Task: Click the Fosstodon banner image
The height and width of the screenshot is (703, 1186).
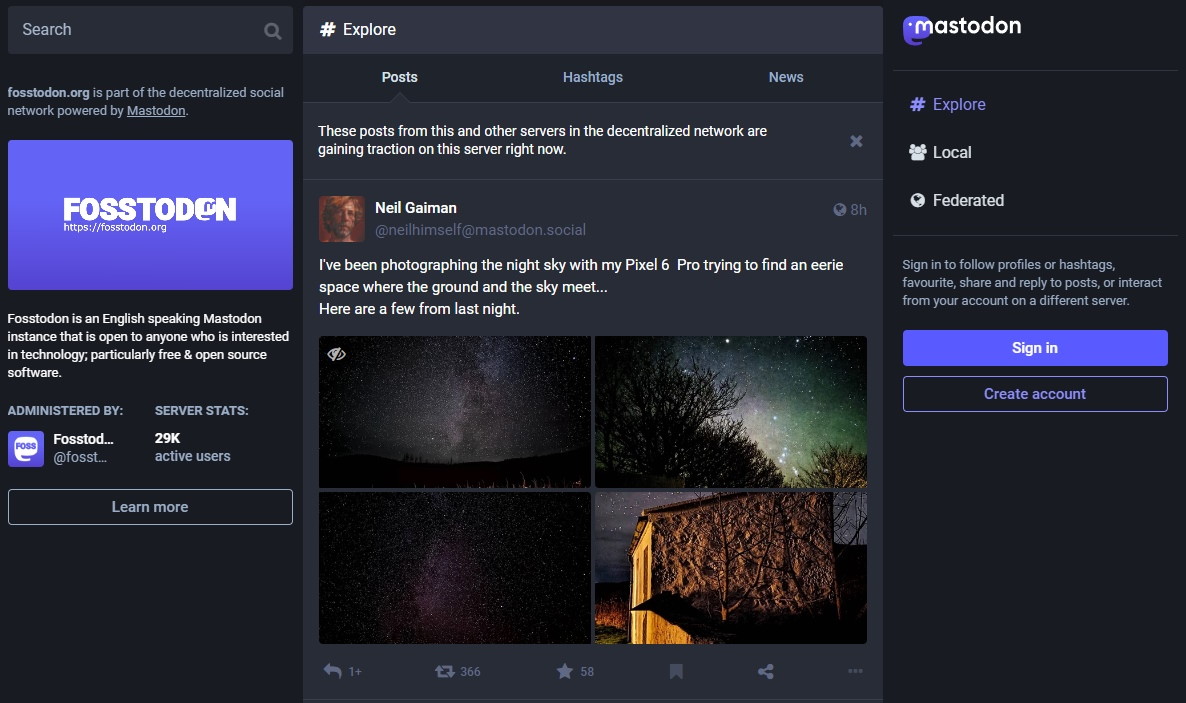Action: pos(150,215)
